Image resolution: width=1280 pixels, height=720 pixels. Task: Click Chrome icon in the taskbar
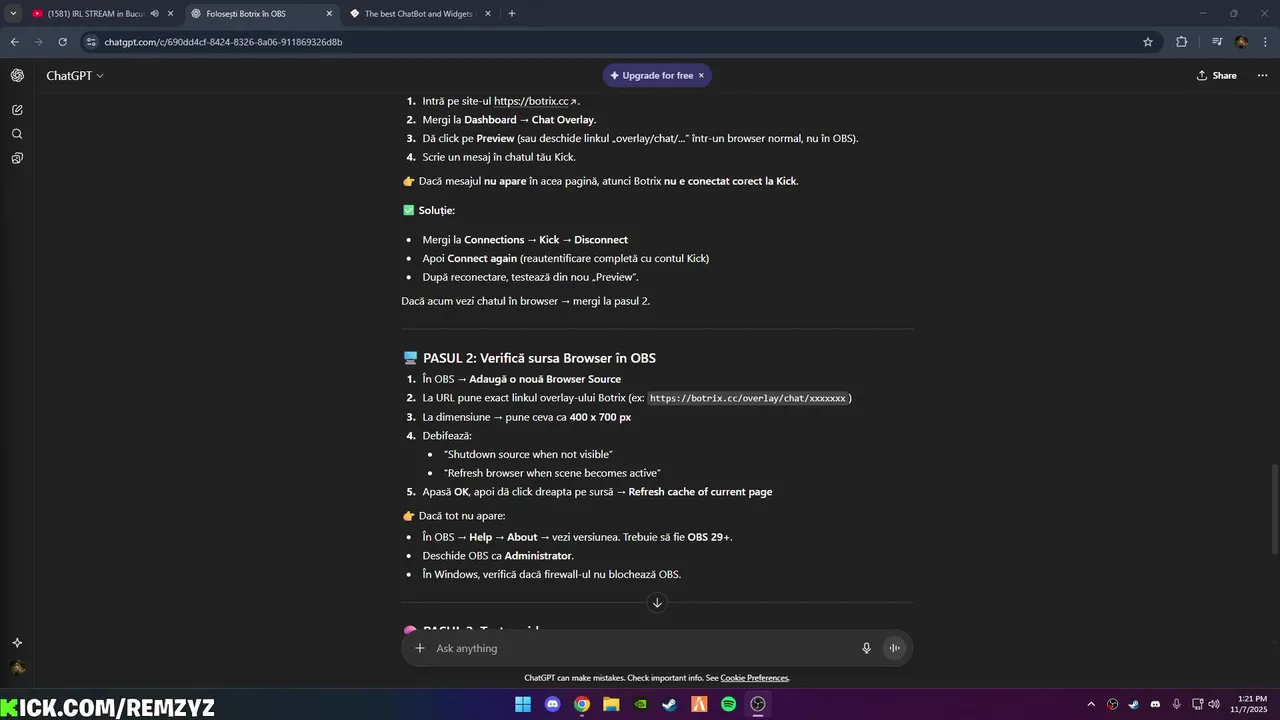(582, 704)
